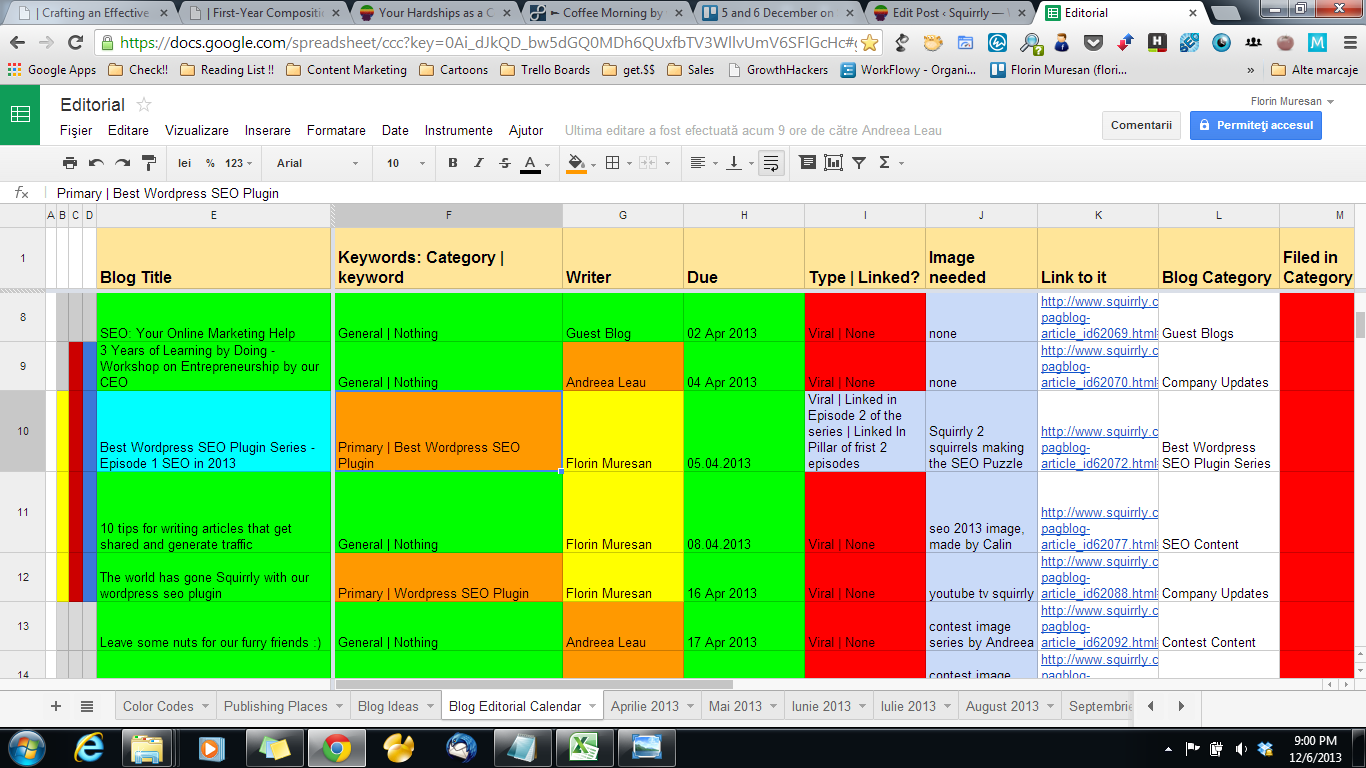
Task: Click the blue Permiteți accesul button
Action: click(x=1255, y=125)
